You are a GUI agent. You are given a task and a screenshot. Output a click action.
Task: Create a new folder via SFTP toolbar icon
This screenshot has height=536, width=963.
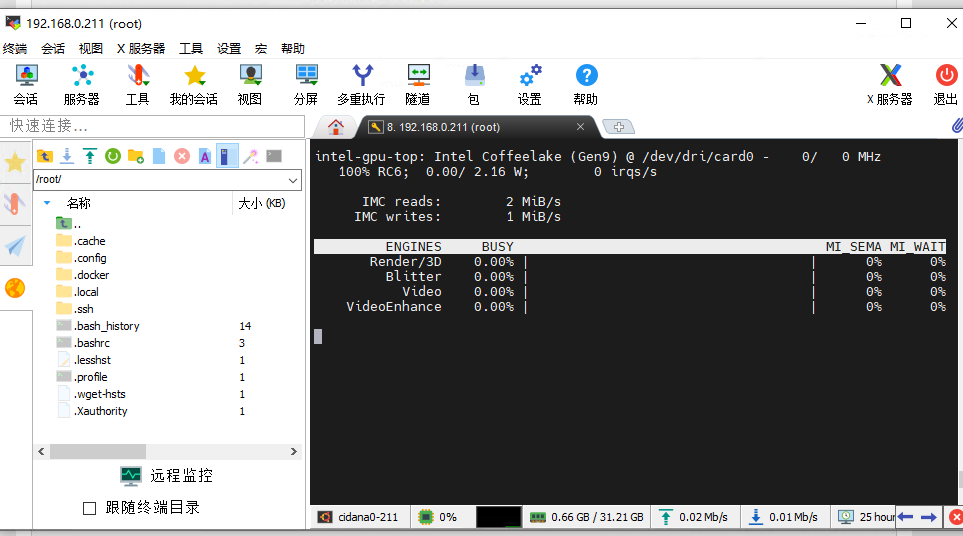click(136, 156)
